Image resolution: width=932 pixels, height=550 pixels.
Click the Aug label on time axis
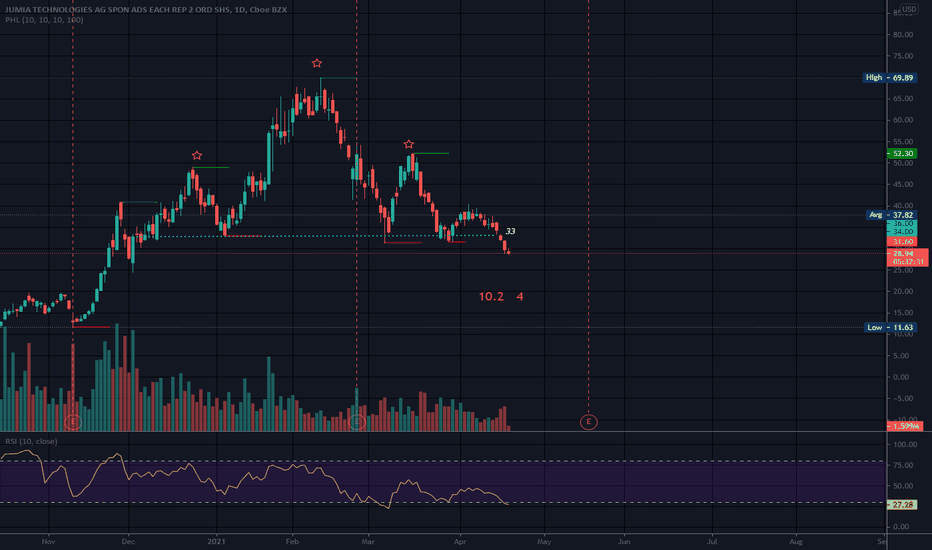click(796, 541)
